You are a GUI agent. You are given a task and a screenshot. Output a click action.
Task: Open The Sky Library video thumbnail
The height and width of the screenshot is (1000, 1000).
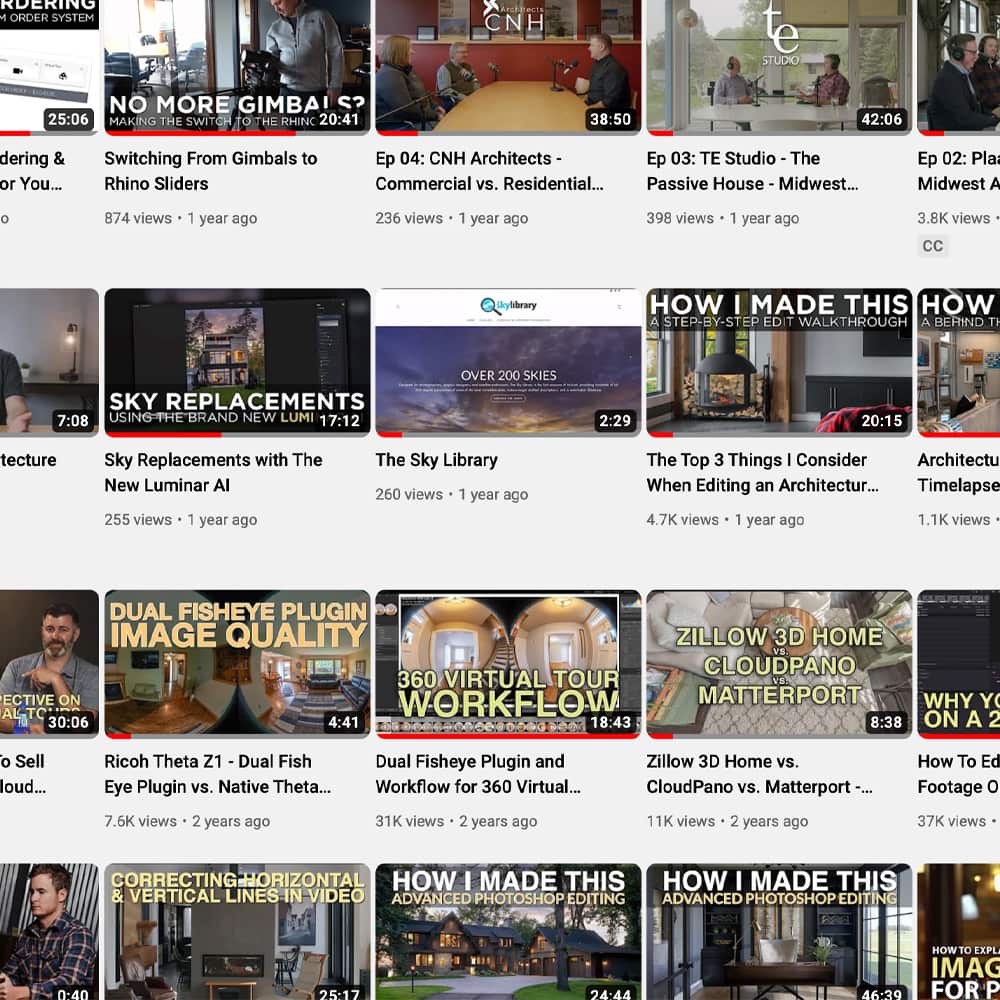click(x=508, y=362)
